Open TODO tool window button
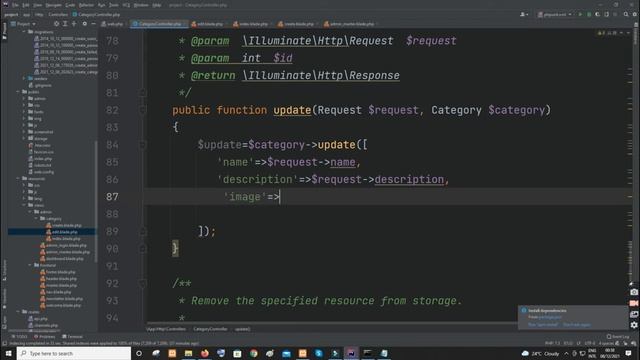The width and height of the screenshot is (640, 360). coord(19,336)
